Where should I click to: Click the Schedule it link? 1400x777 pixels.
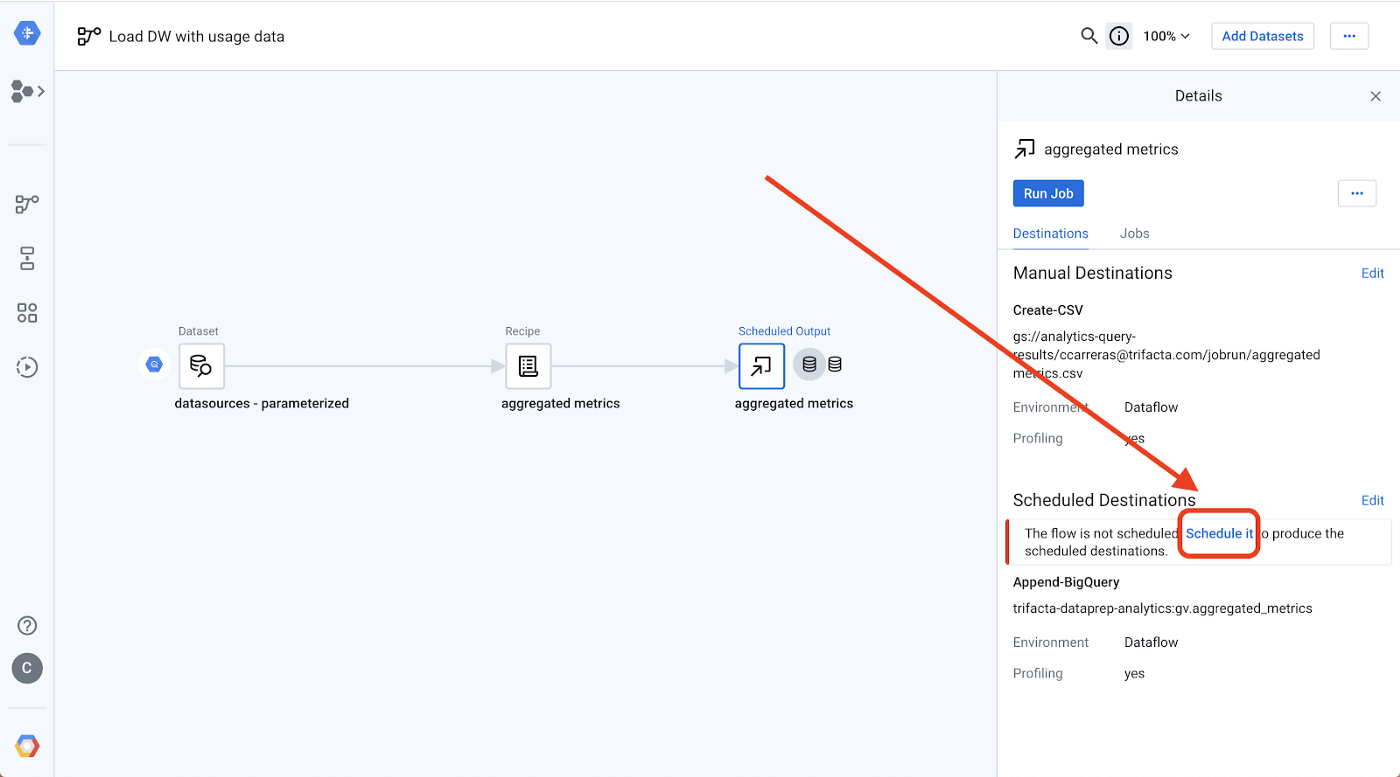click(1219, 534)
